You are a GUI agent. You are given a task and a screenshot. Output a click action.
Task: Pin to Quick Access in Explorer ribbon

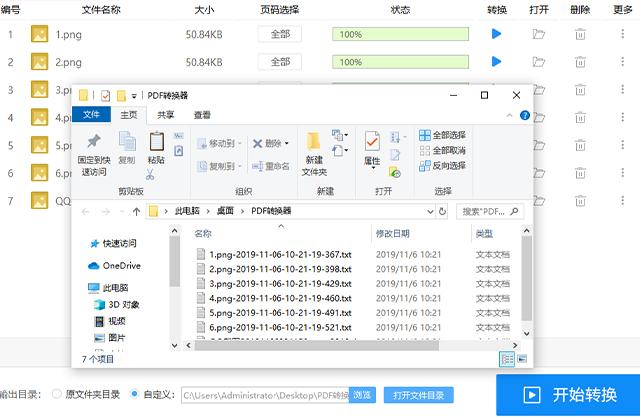coord(94,155)
